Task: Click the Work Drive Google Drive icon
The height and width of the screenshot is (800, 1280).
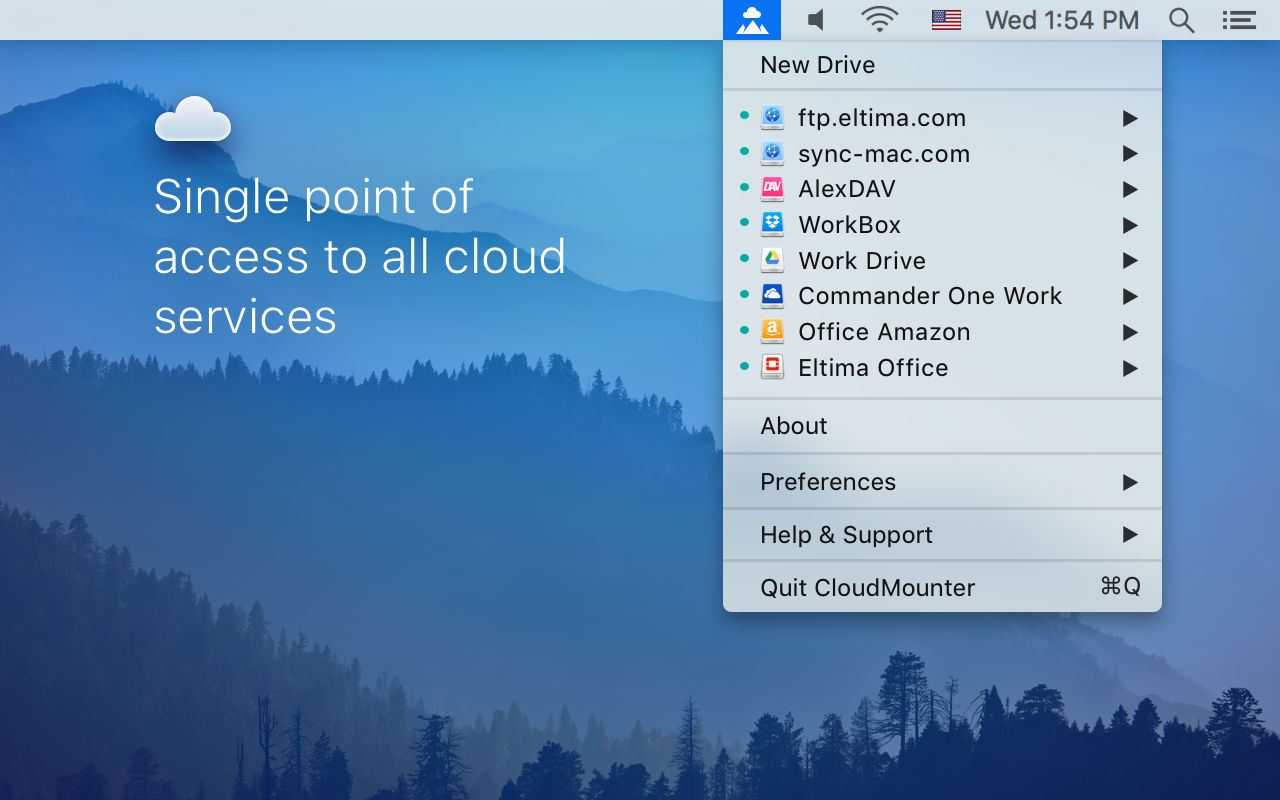Action: (772, 260)
